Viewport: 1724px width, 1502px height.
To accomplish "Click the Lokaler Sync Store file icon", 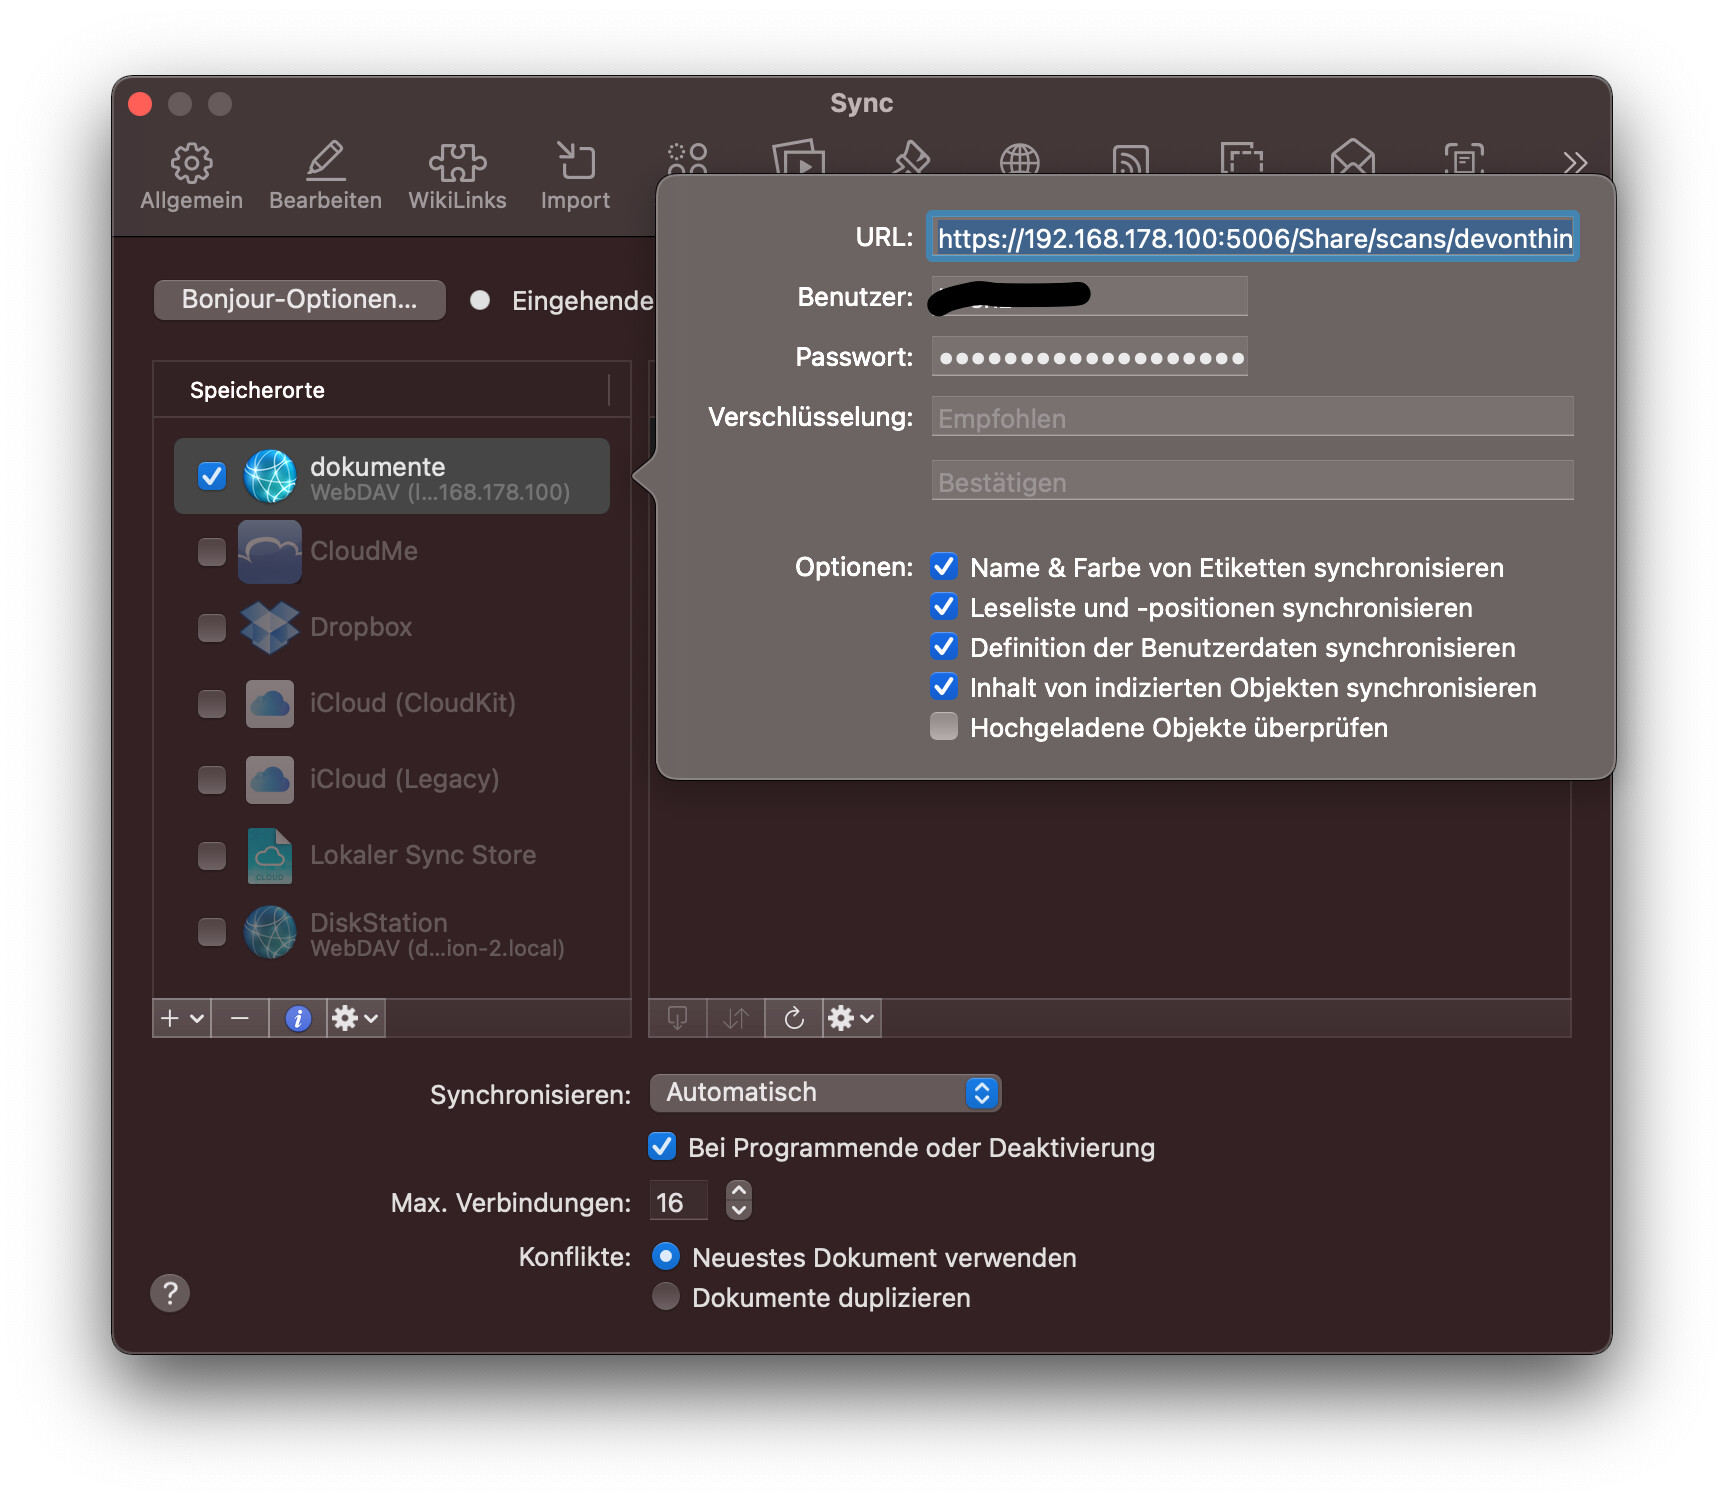I will pos(270,856).
